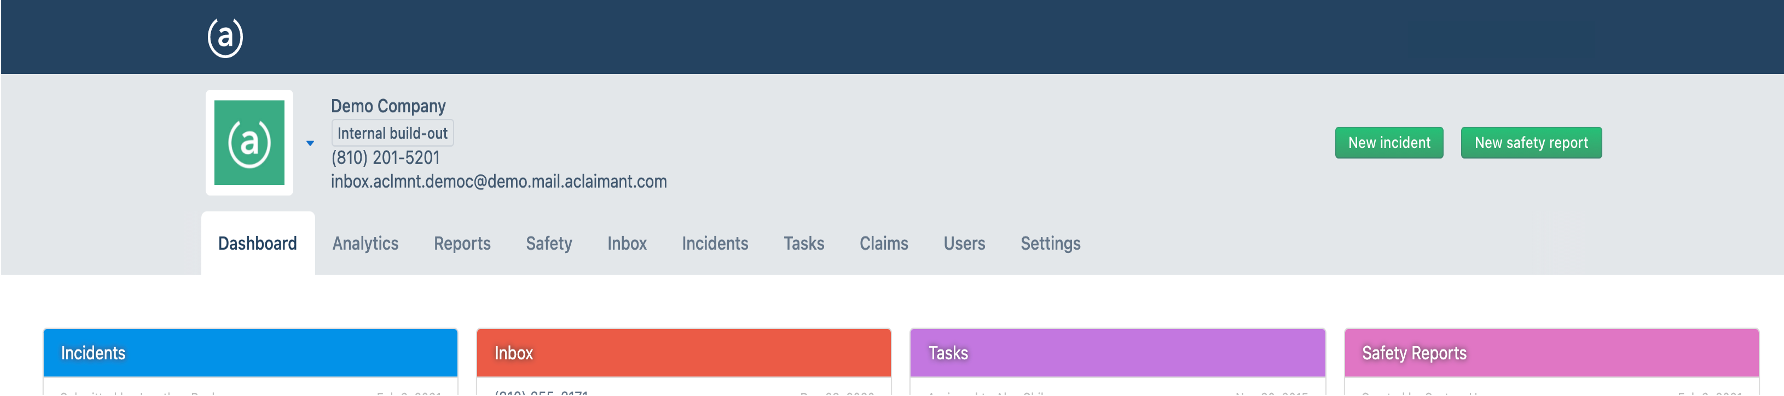The width and height of the screenshot is (1784, 396).
Task: Switch to the Claims tab
Action: 884,243
